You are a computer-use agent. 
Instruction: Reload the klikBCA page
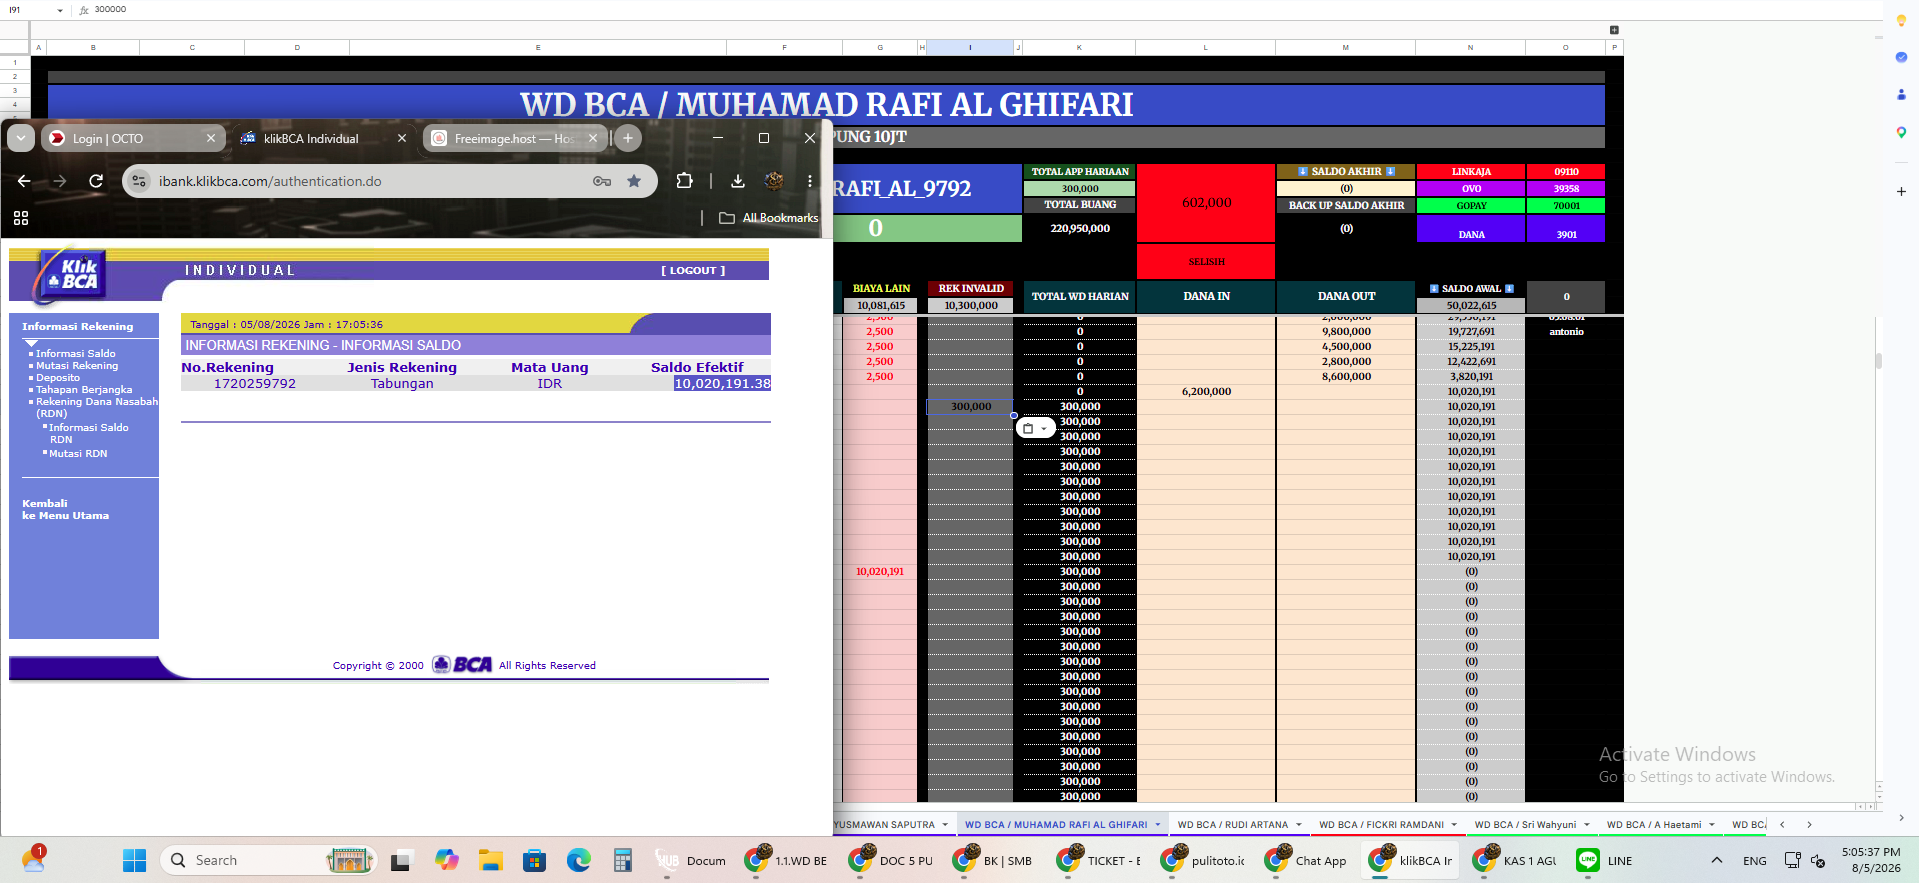(96, 181)
